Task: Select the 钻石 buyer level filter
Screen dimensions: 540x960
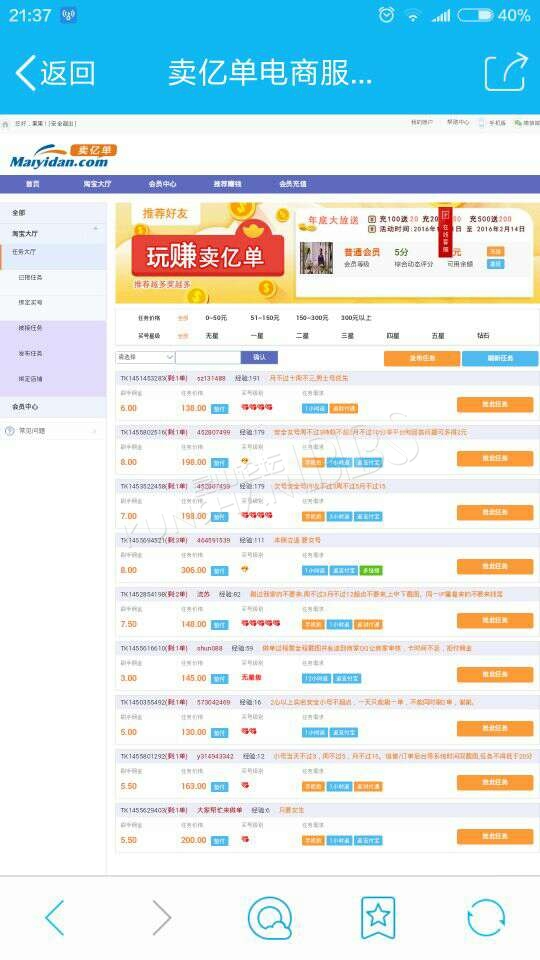Action: 483,336
